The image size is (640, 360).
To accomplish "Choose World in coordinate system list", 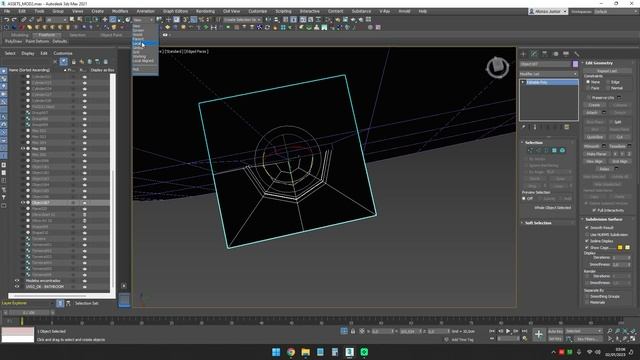I will click(138, 35).
